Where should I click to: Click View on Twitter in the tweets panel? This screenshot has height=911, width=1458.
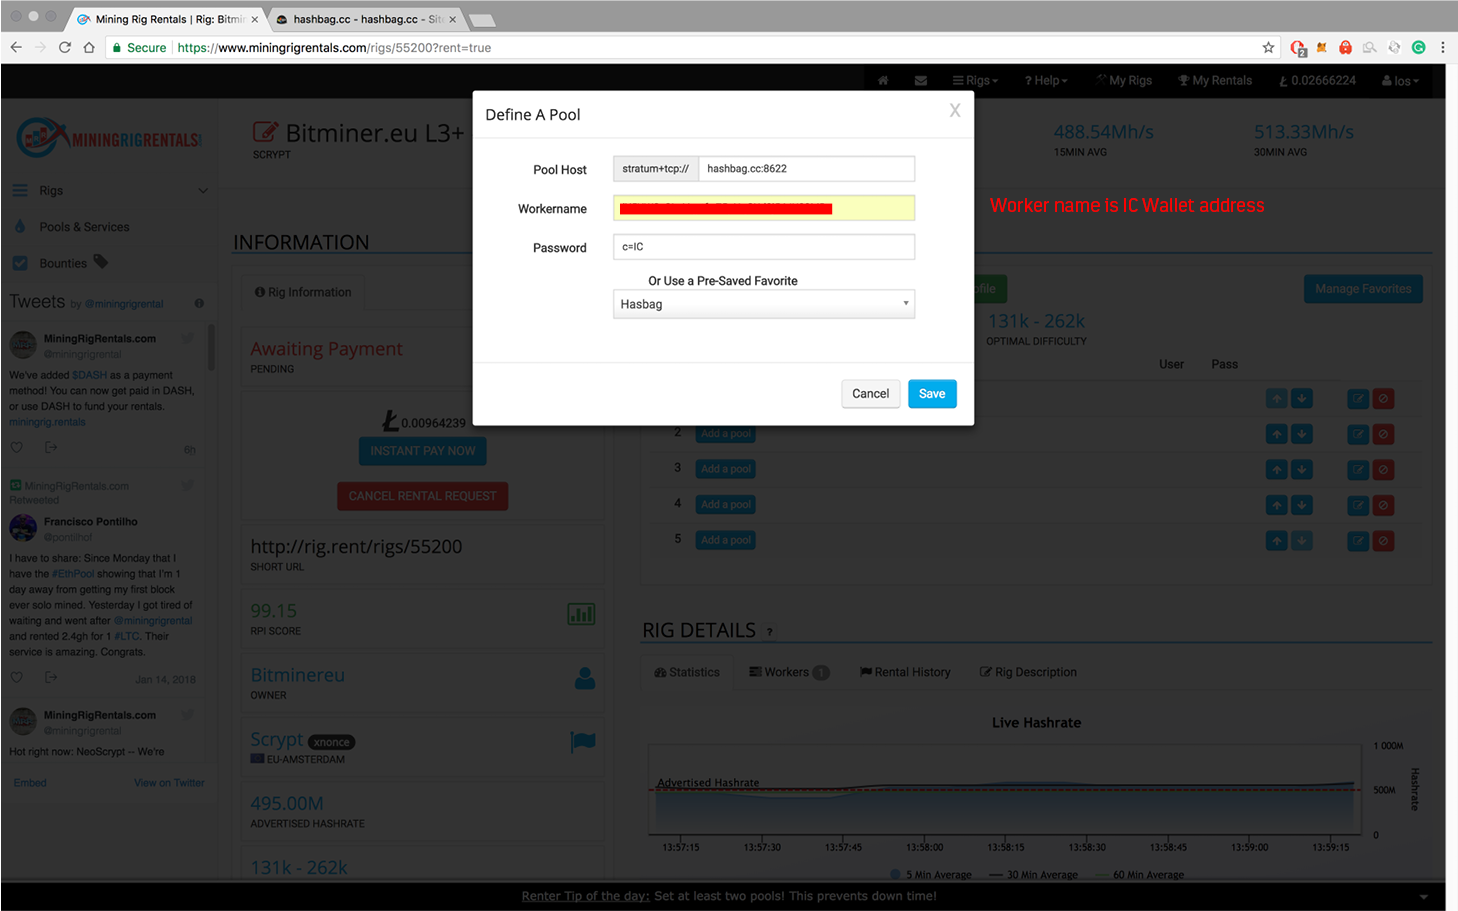pyautogui.click(x=169, y=783)
